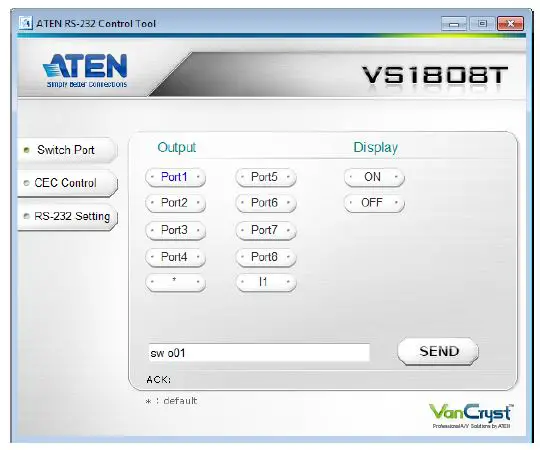Screen dimensions: 540x450
Task: Turn the display OFF
Action: (x=374, y=203)
